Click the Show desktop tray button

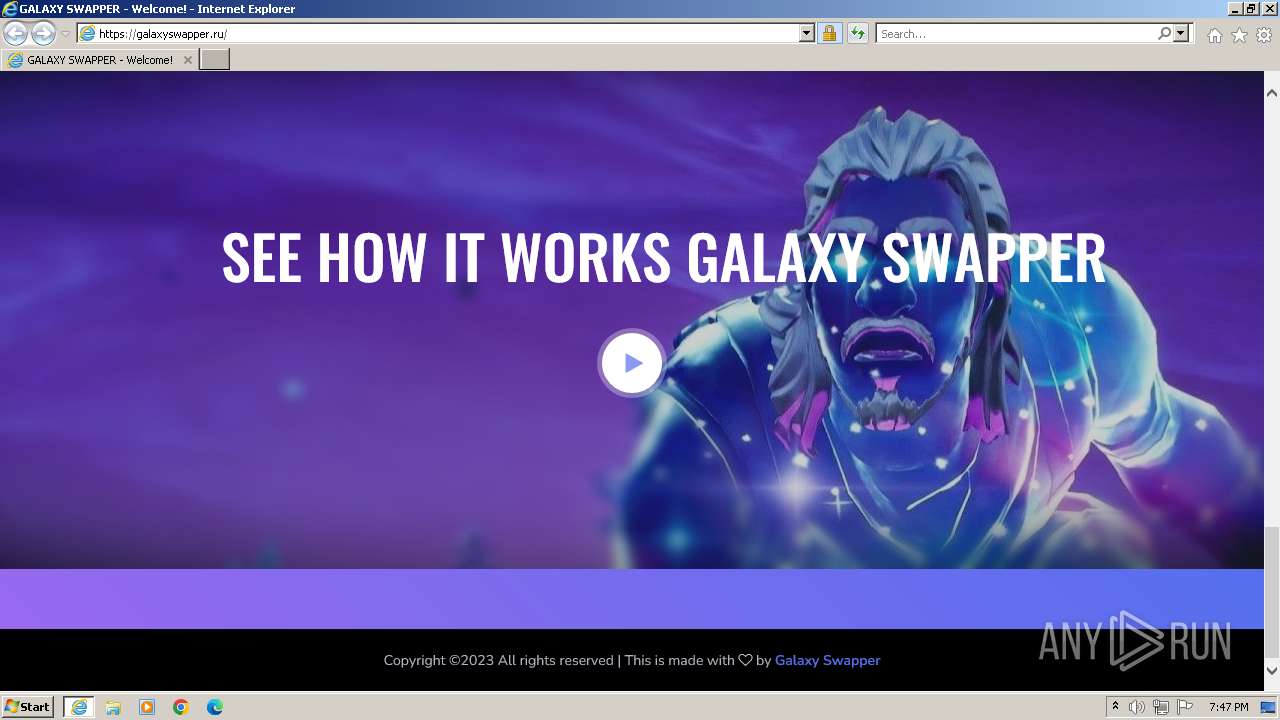click(x=1269, y=707)
